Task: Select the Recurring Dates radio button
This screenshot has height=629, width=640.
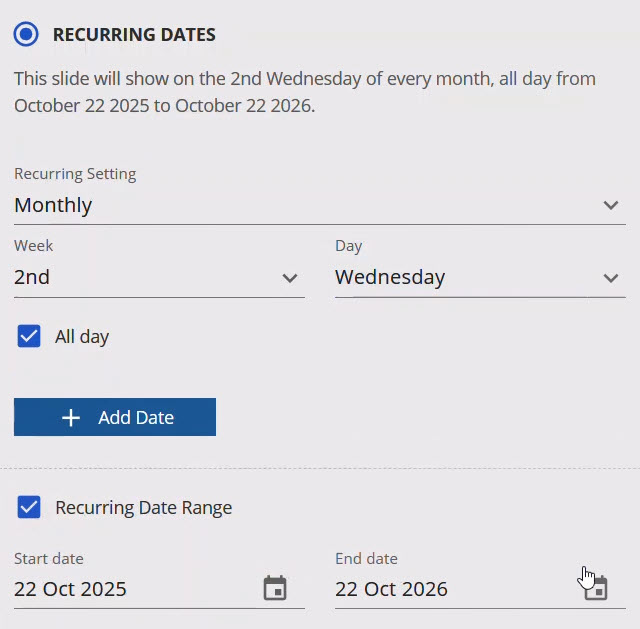Action: point(26,34)
